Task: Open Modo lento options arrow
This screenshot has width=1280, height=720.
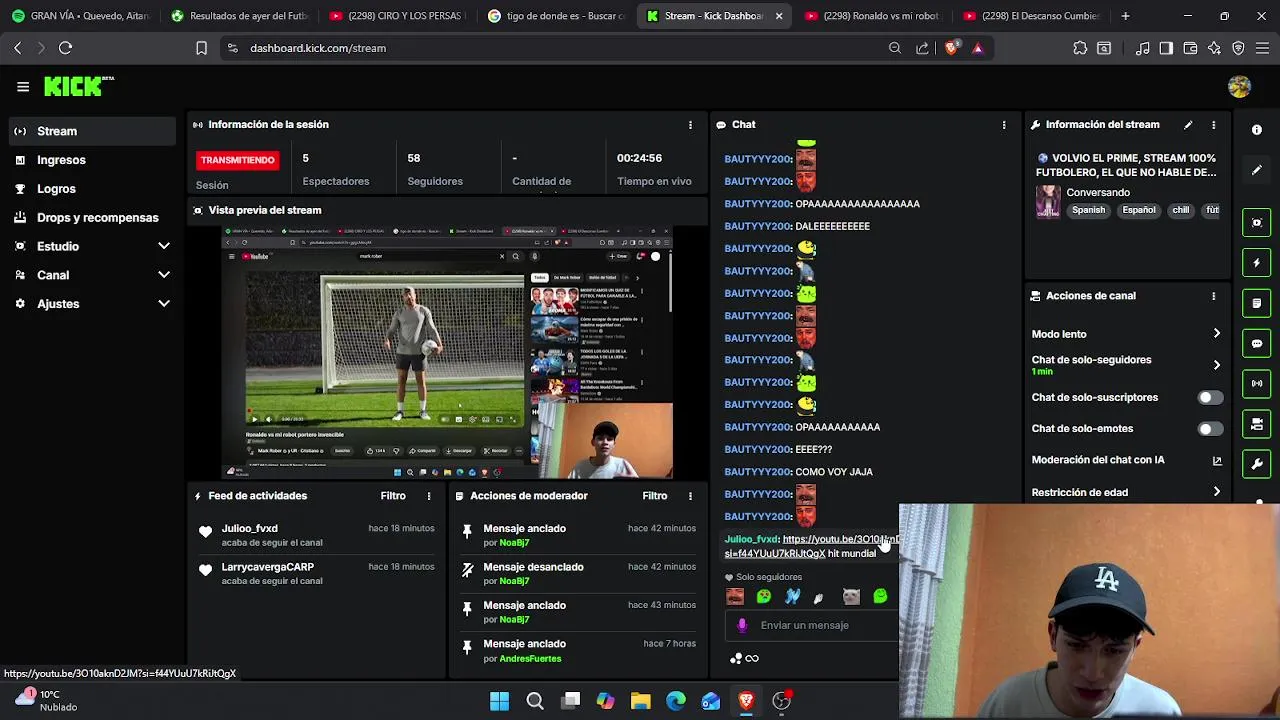Action: pyautogui.click(x=1217, y=334)
